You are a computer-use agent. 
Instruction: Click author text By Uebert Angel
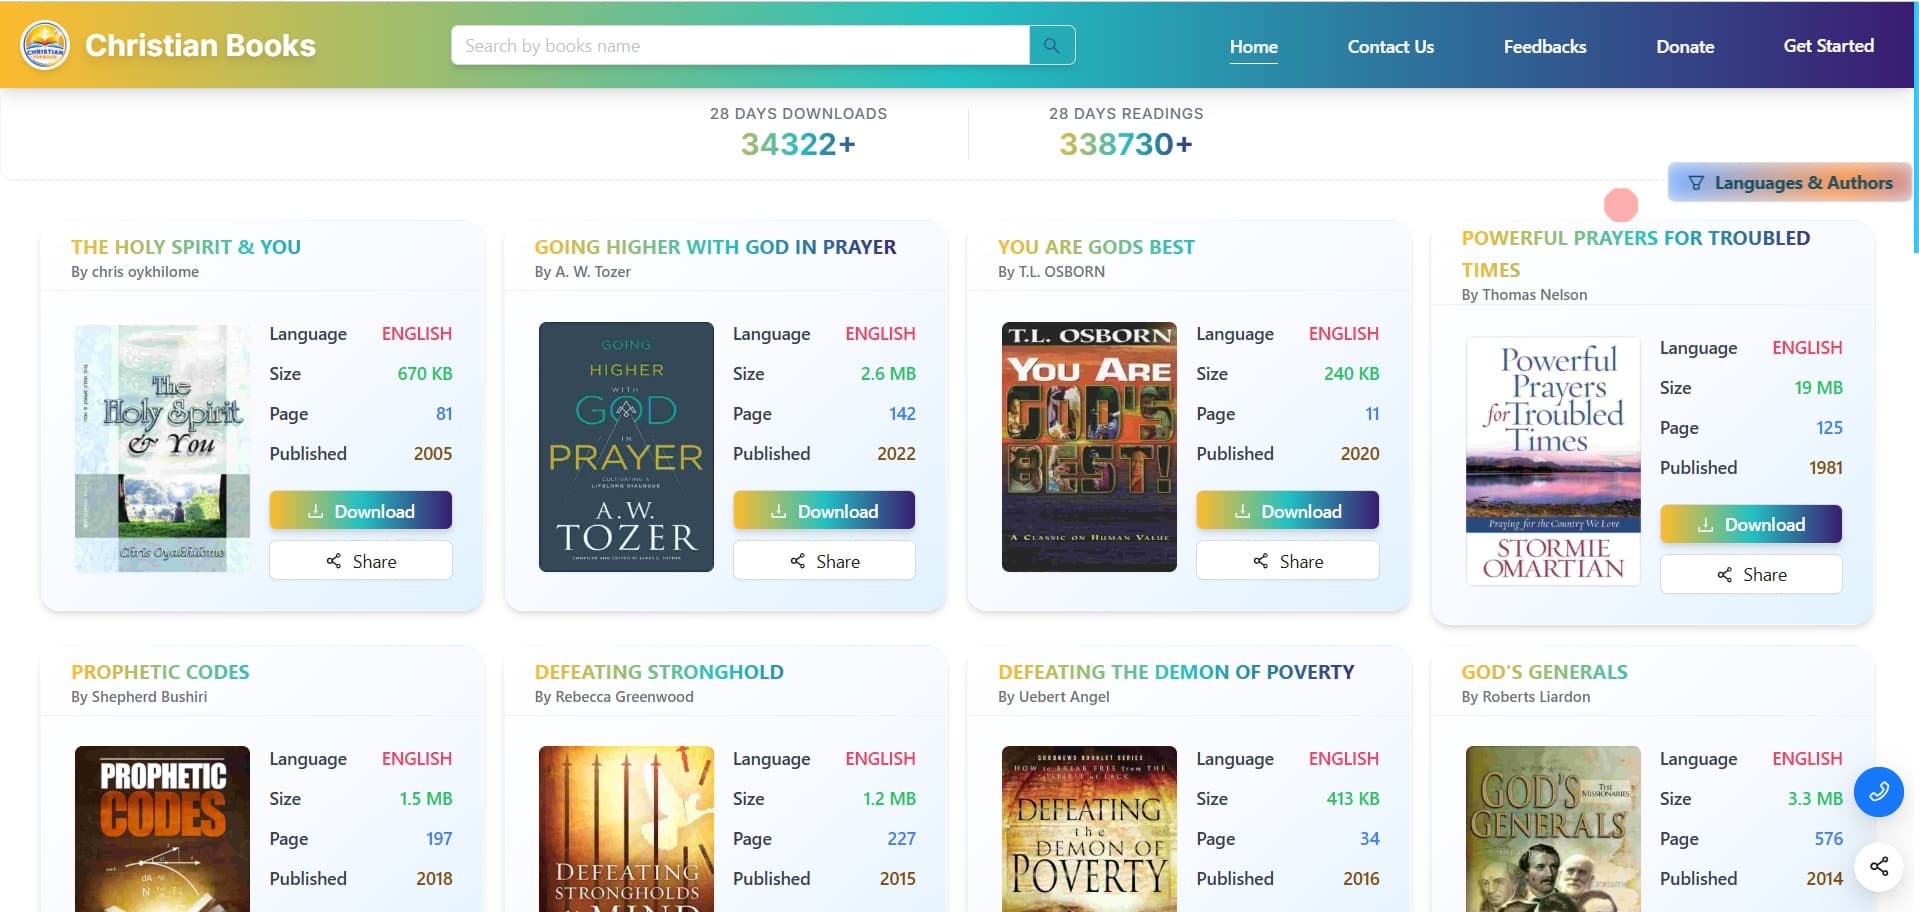1053,697
